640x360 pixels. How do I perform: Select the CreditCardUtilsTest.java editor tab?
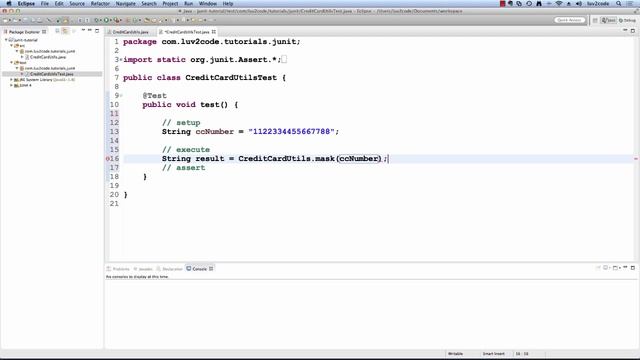tap(187, 32)
